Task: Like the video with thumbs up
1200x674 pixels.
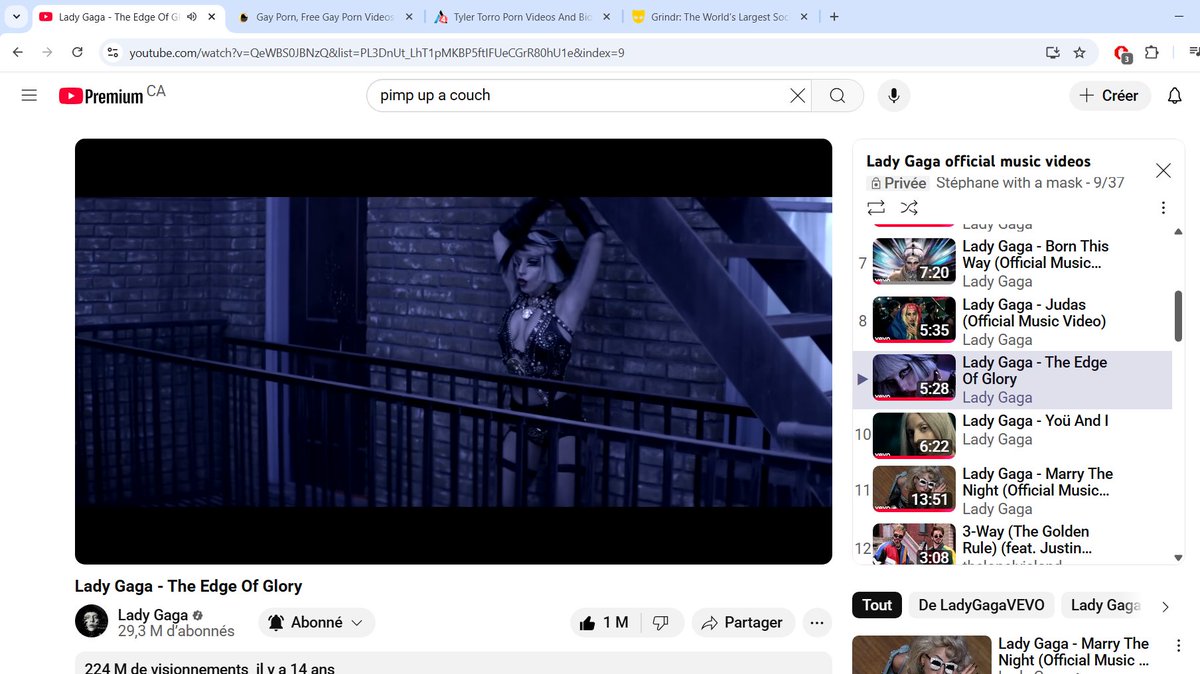Action: tap(603, 622)
